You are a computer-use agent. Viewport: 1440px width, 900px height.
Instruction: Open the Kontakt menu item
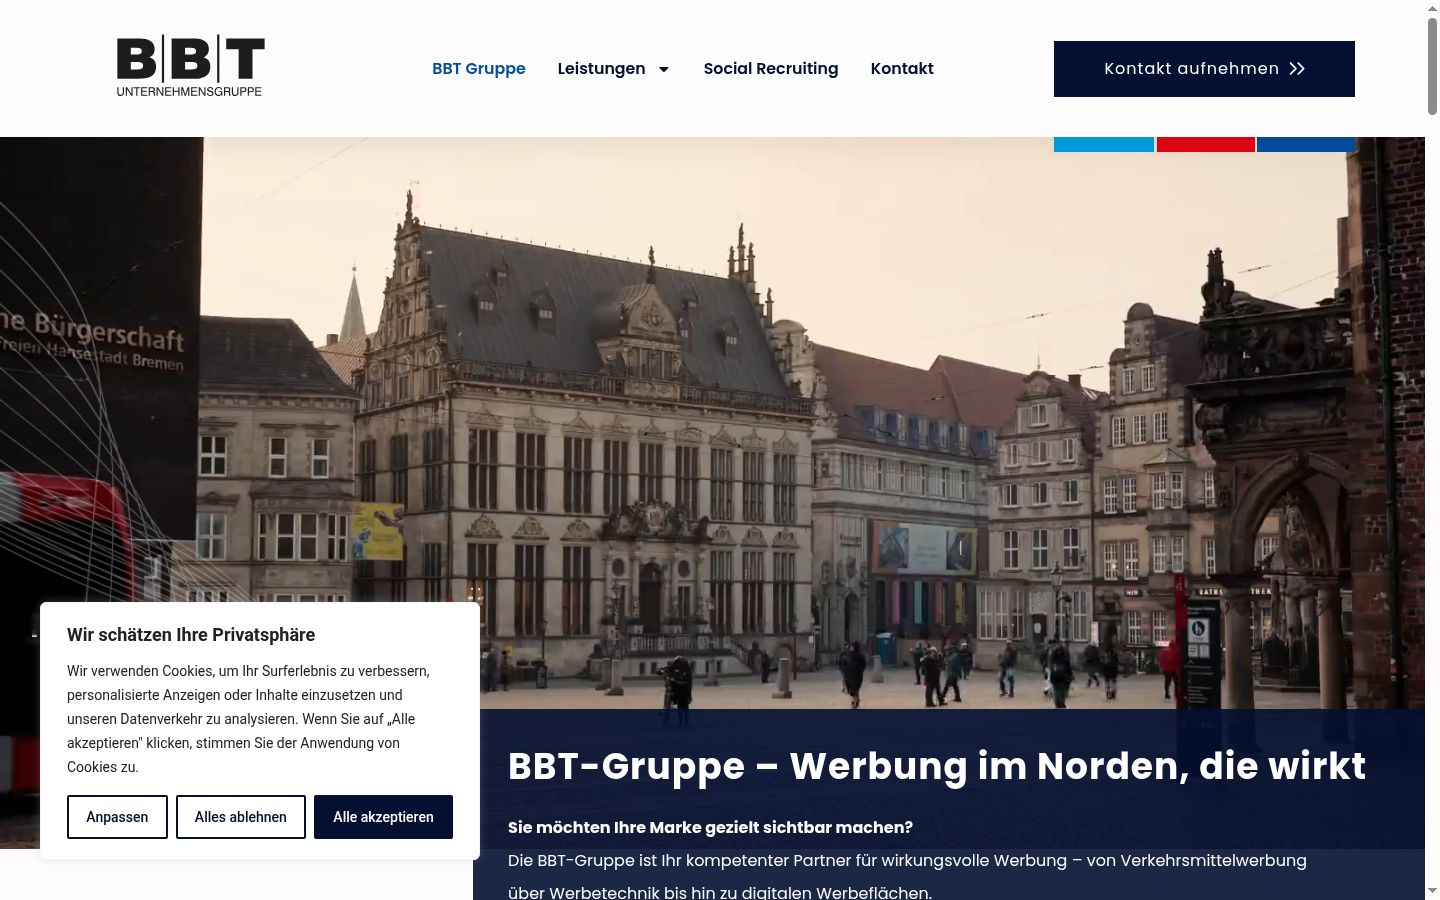click(902, 69)
